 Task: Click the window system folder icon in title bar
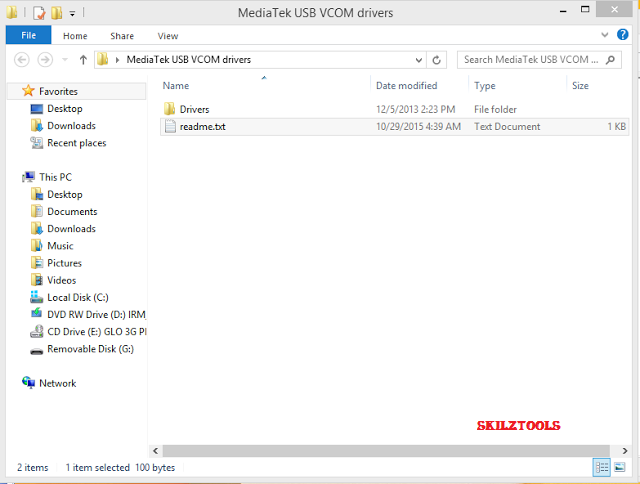click(x=12, y=12)
